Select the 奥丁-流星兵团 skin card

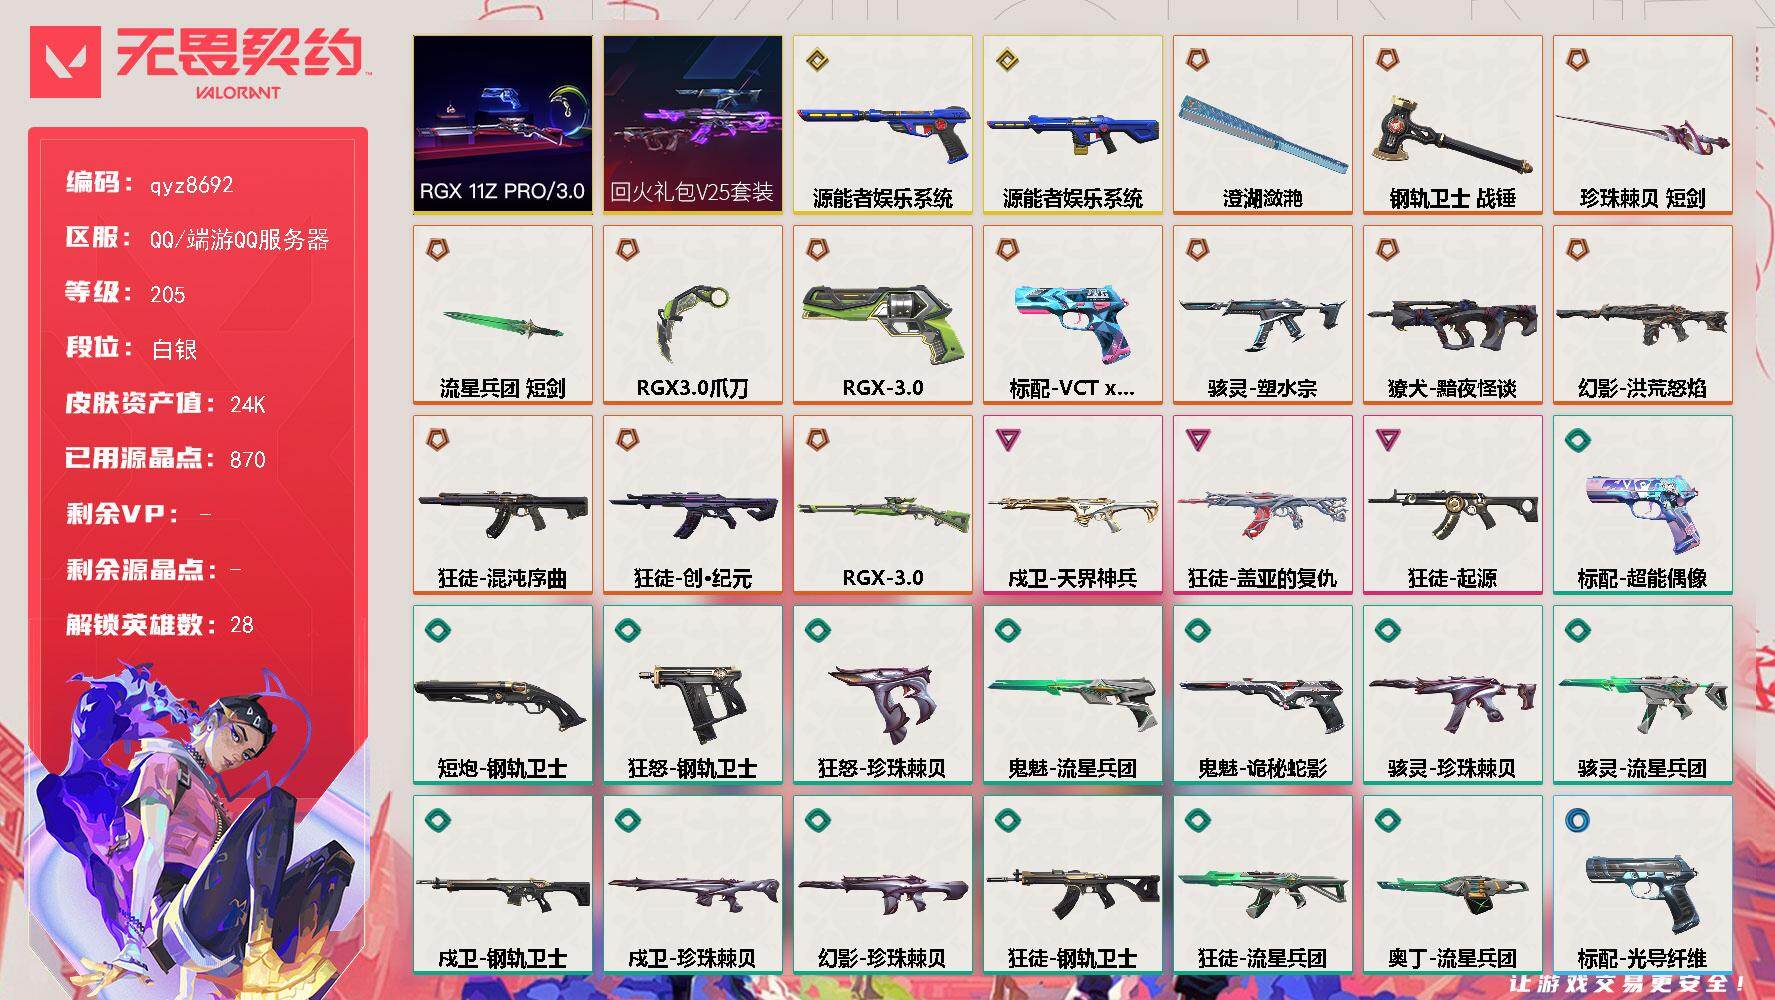pyautogui.click(x=1452, y=884)
